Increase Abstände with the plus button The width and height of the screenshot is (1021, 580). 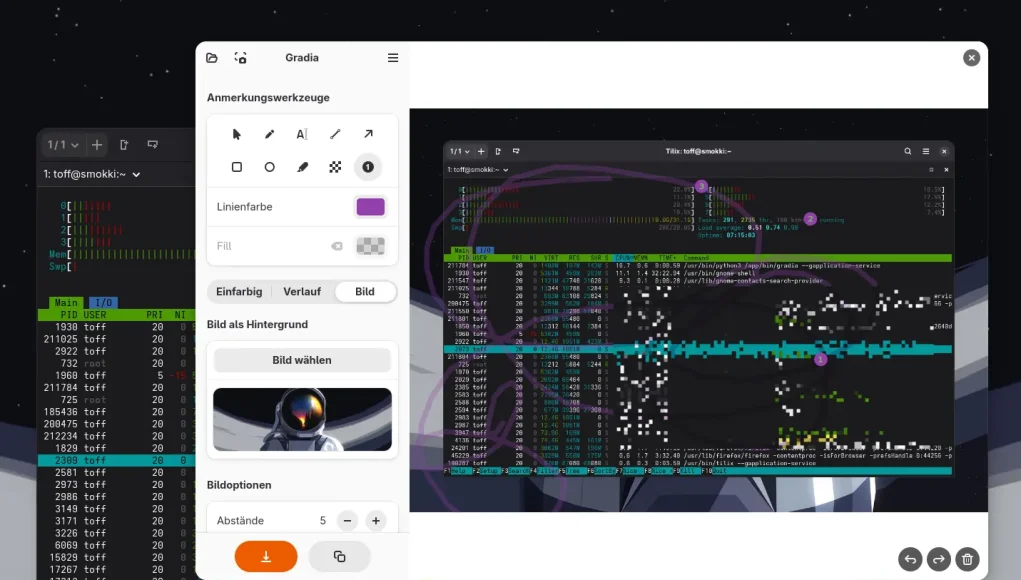point(375,521)
